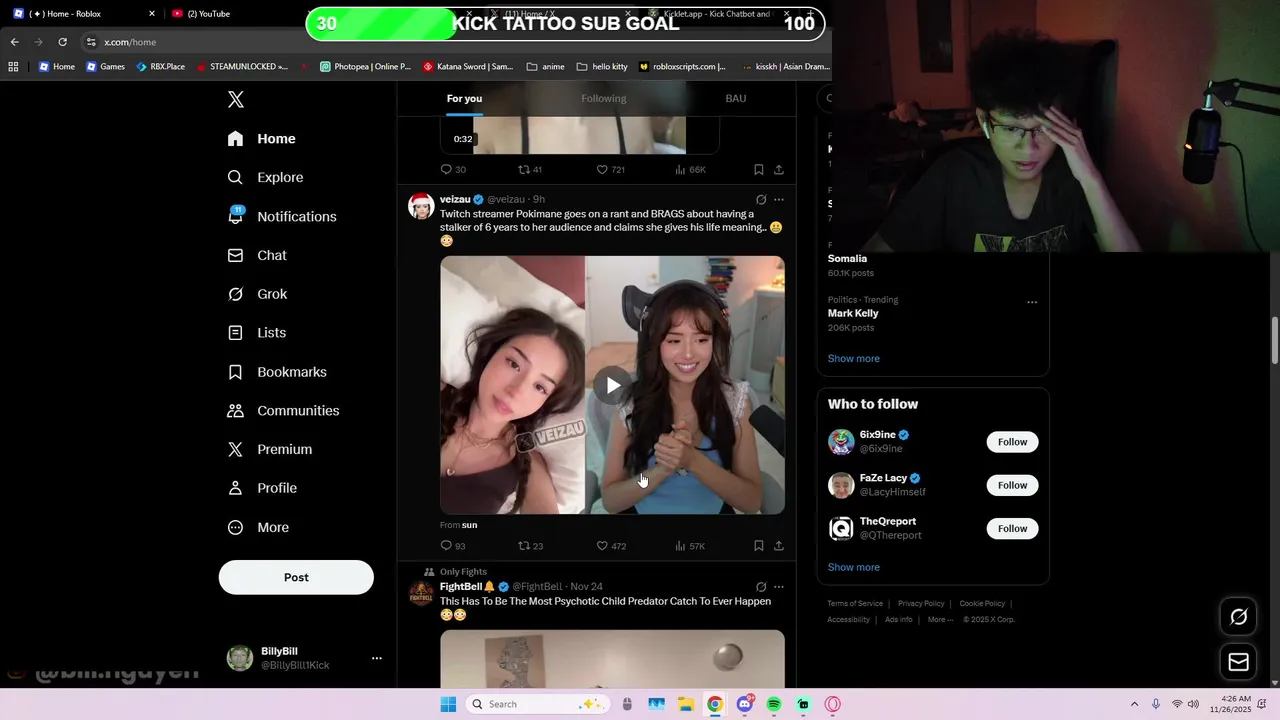The image size is (1280, 720).
Task: Switch to the BAU tab
Action: (736, 98)
